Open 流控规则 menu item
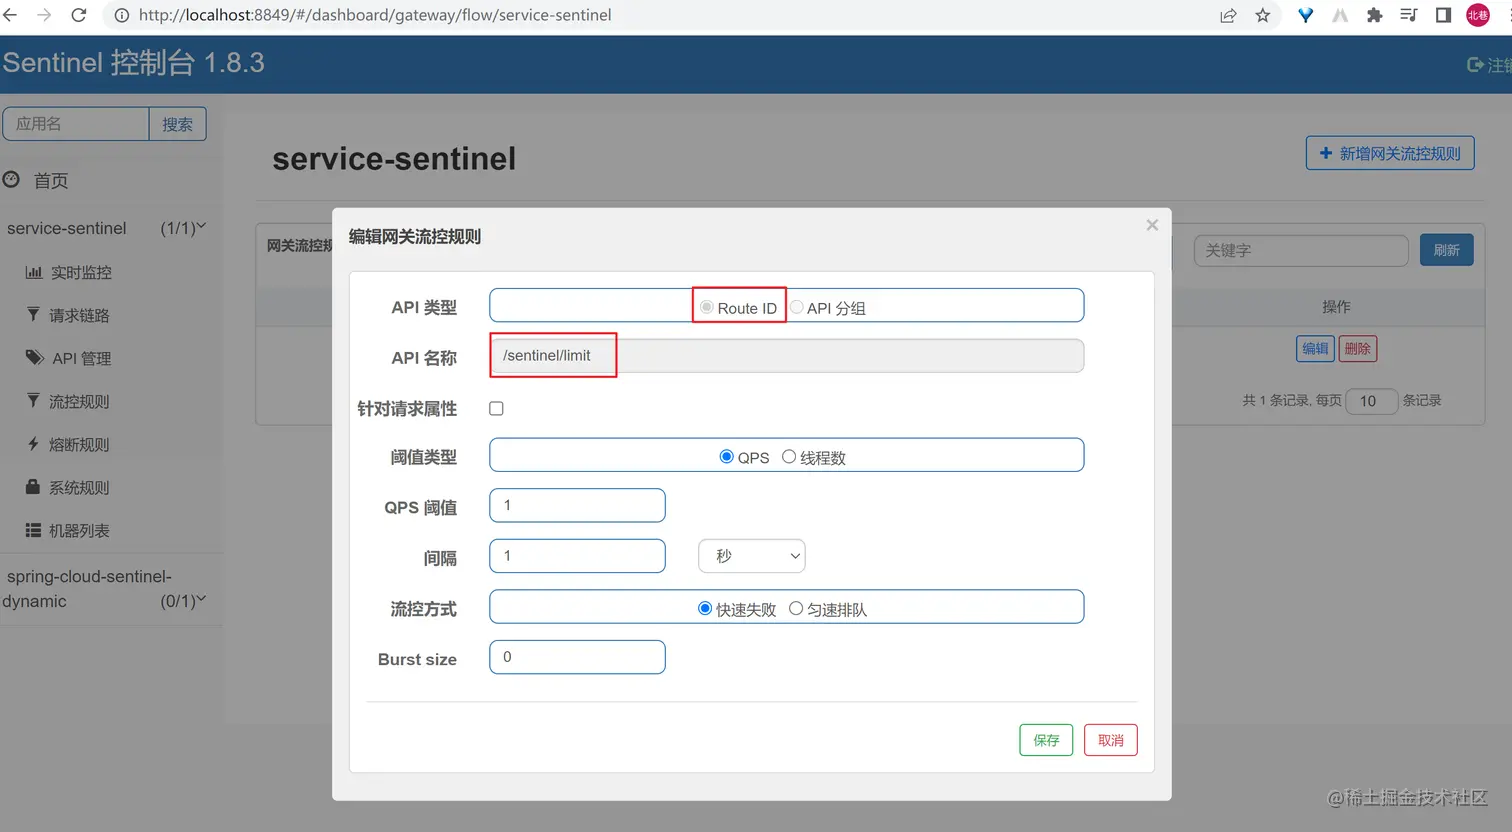 79,401
